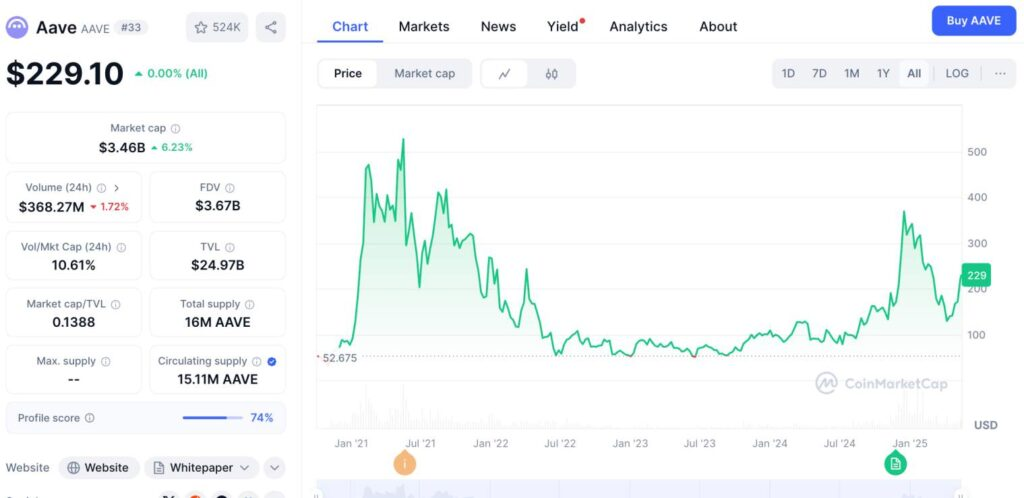This screenshot has height=498, width=1024.
Task: Open the Whitepaper dropdown
Action: tap(202, 468)
